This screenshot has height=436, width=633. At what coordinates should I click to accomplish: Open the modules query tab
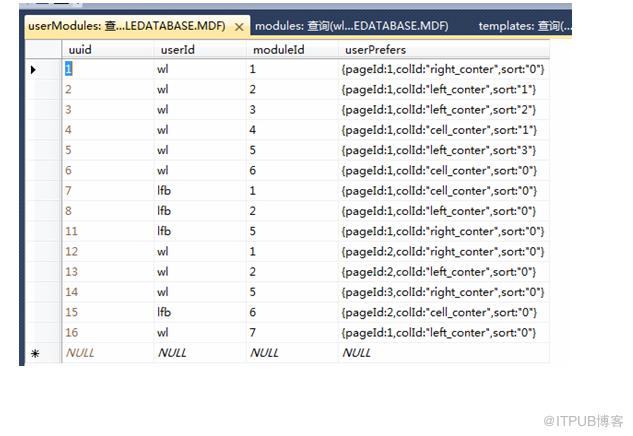point(352,26)
